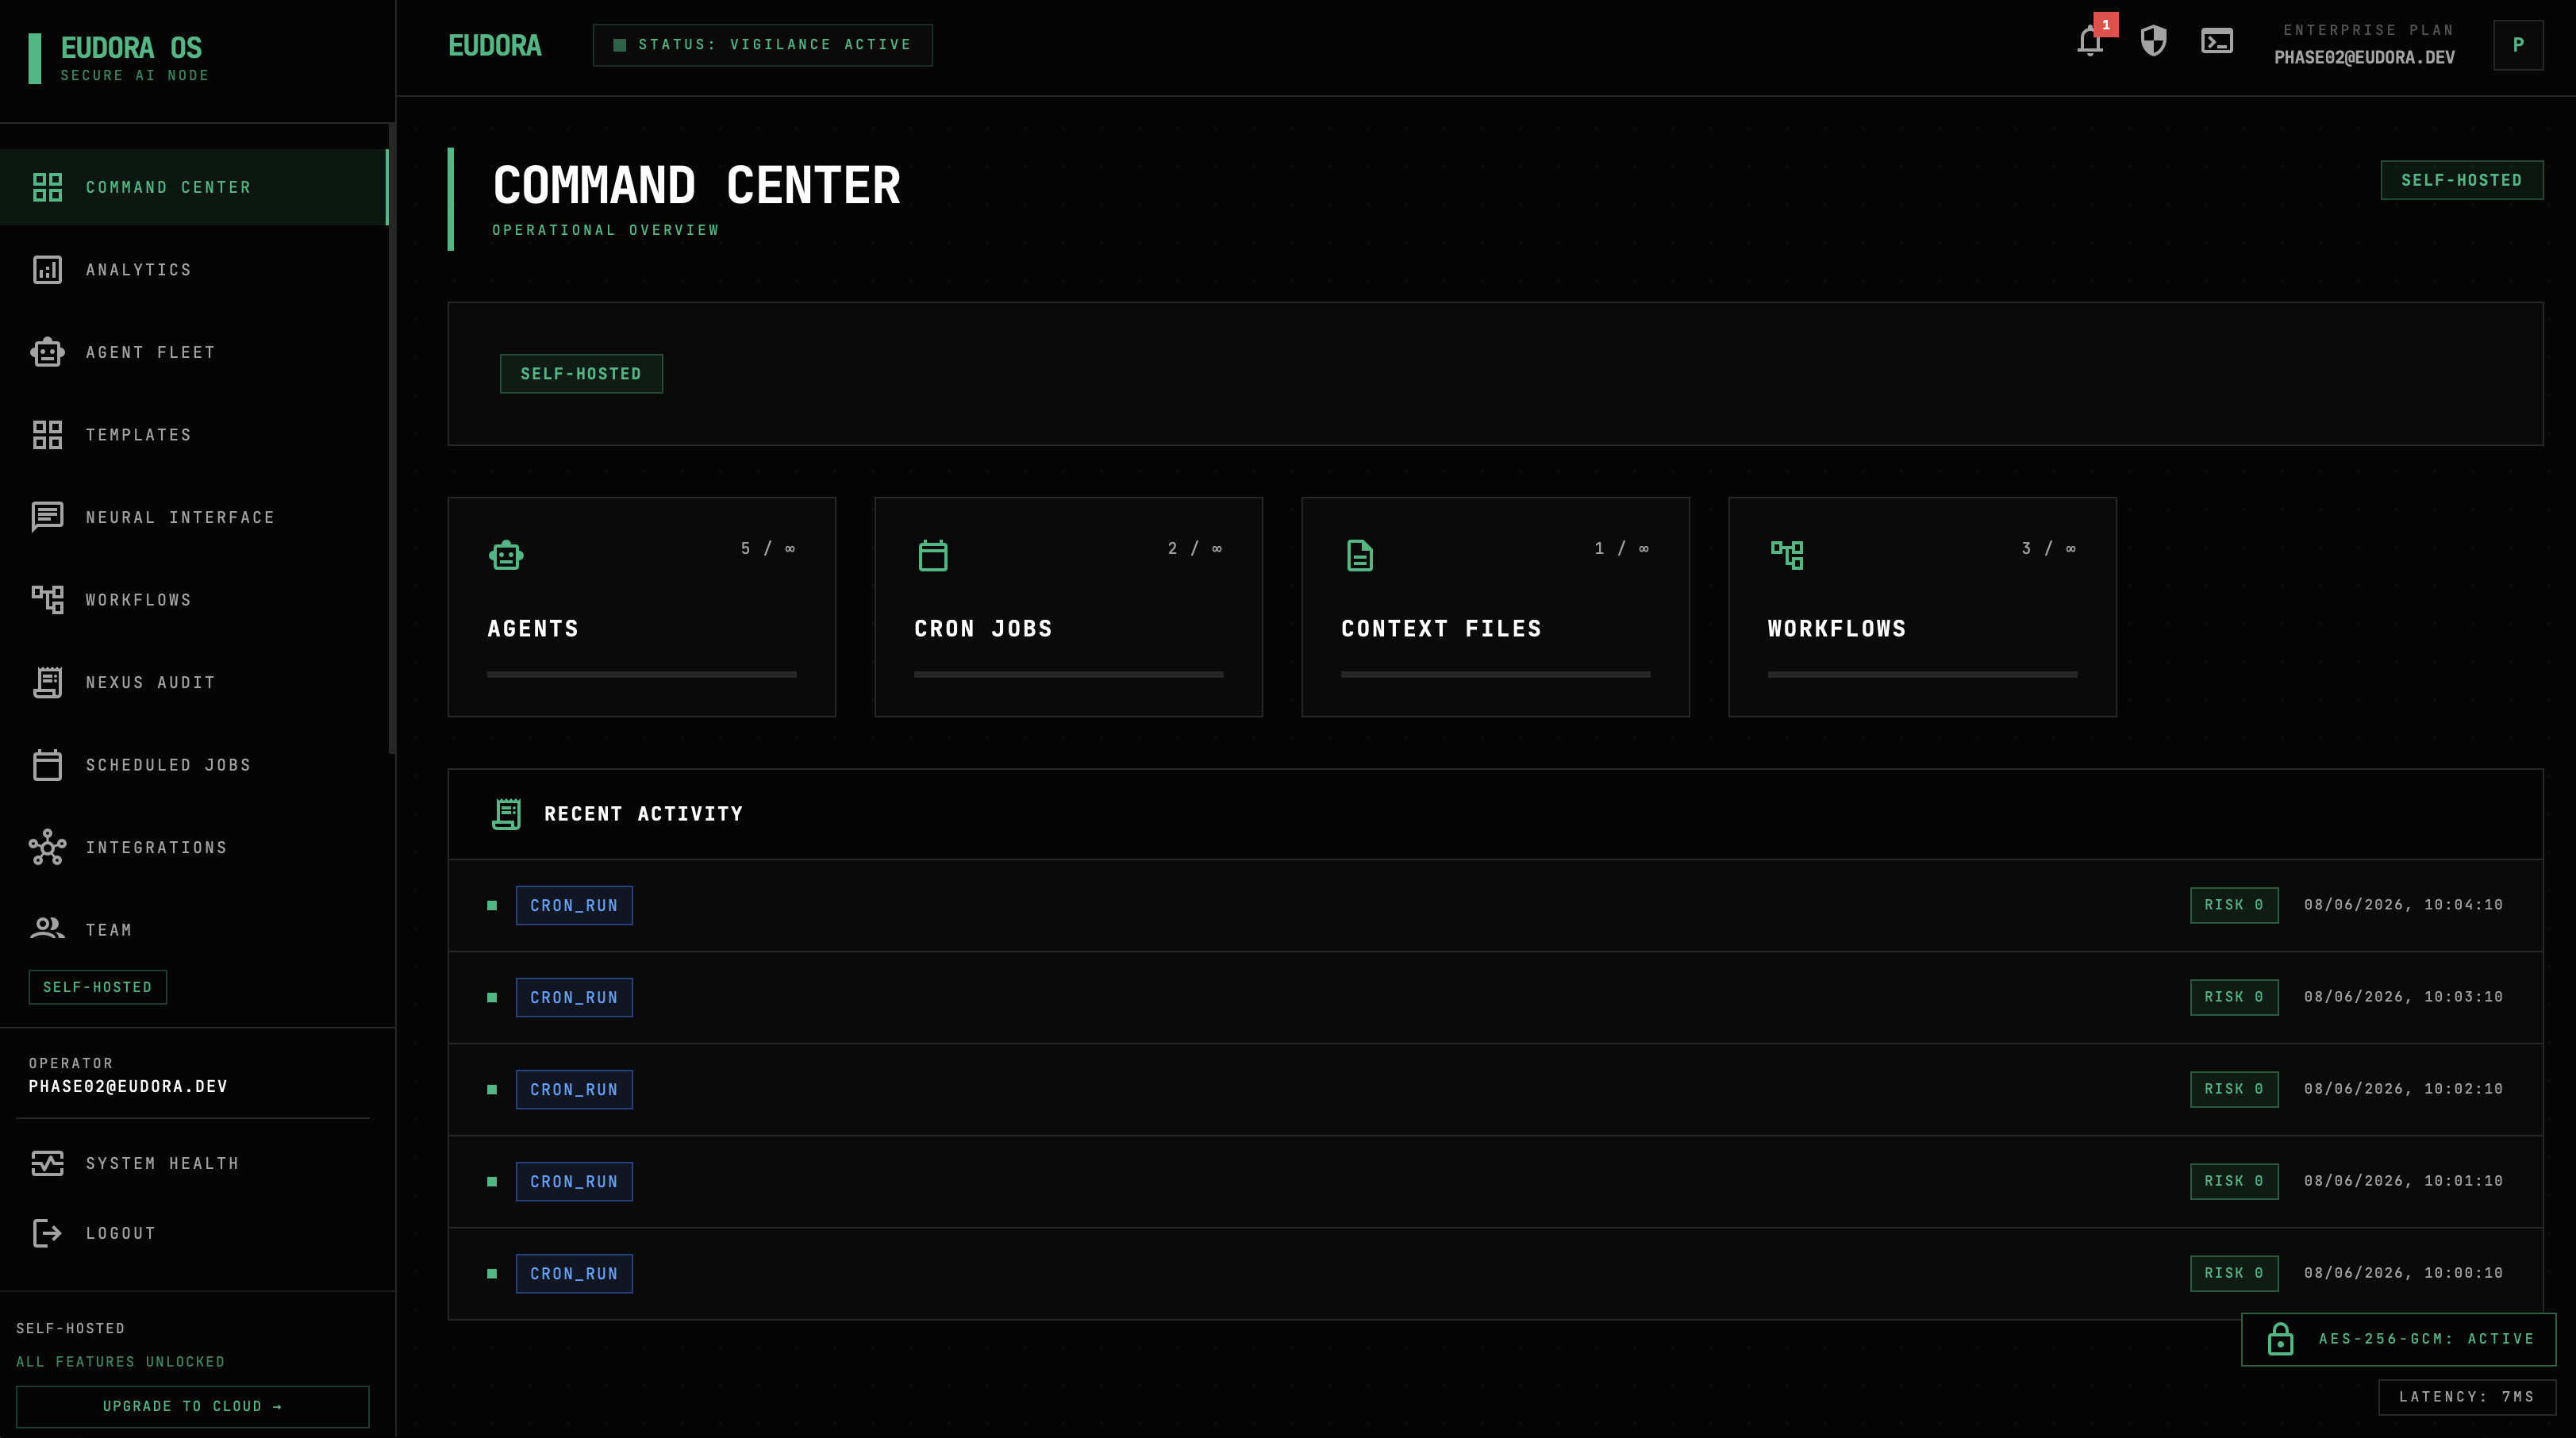The width and height of the screenshot is (2576, 1438).
Task: Click the Templates grid icon
Action: 47,435
